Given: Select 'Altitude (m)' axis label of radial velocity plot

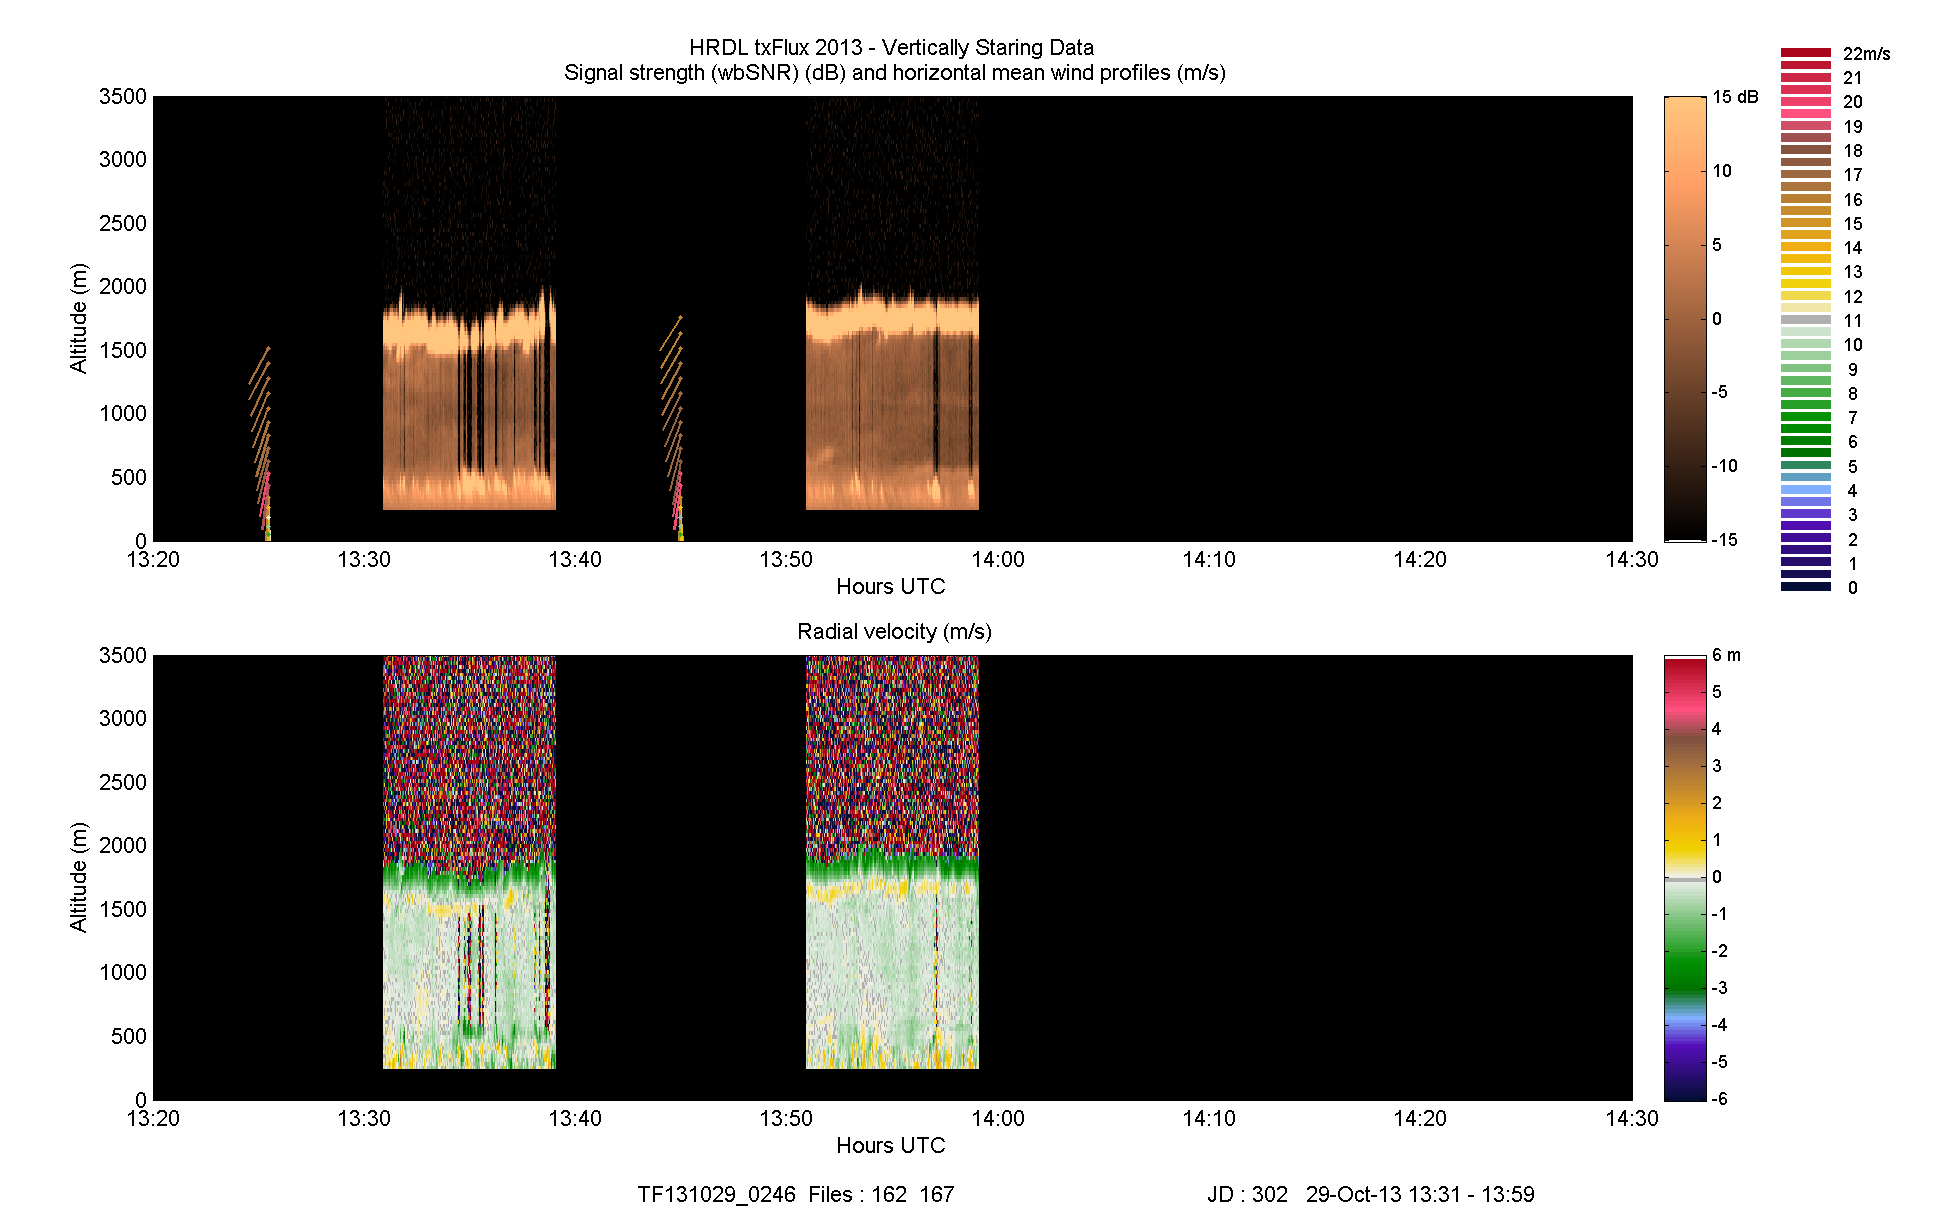Looking at the screenshot, I should click(78, 877).
